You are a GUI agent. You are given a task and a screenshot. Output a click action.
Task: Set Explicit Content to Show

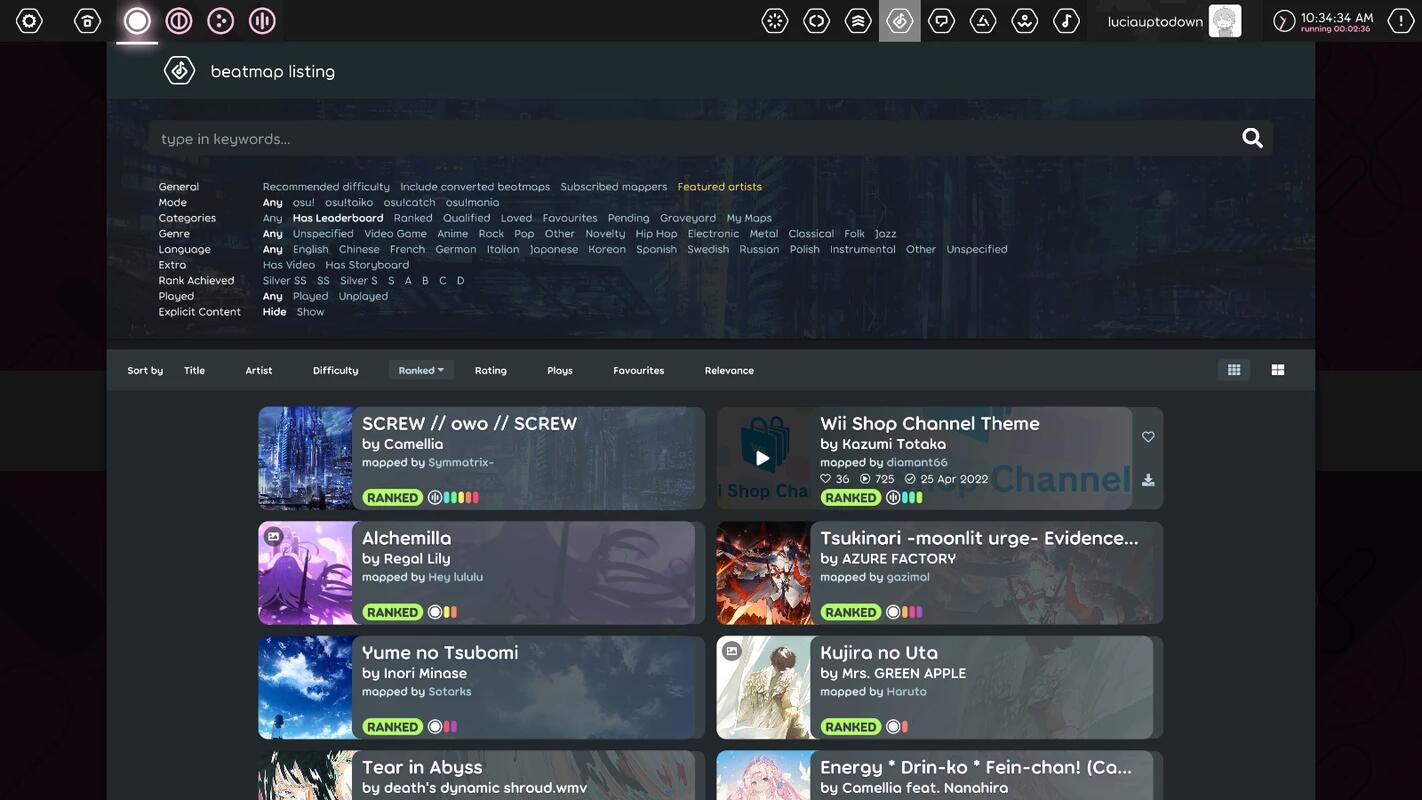click(x=310, y=312)
